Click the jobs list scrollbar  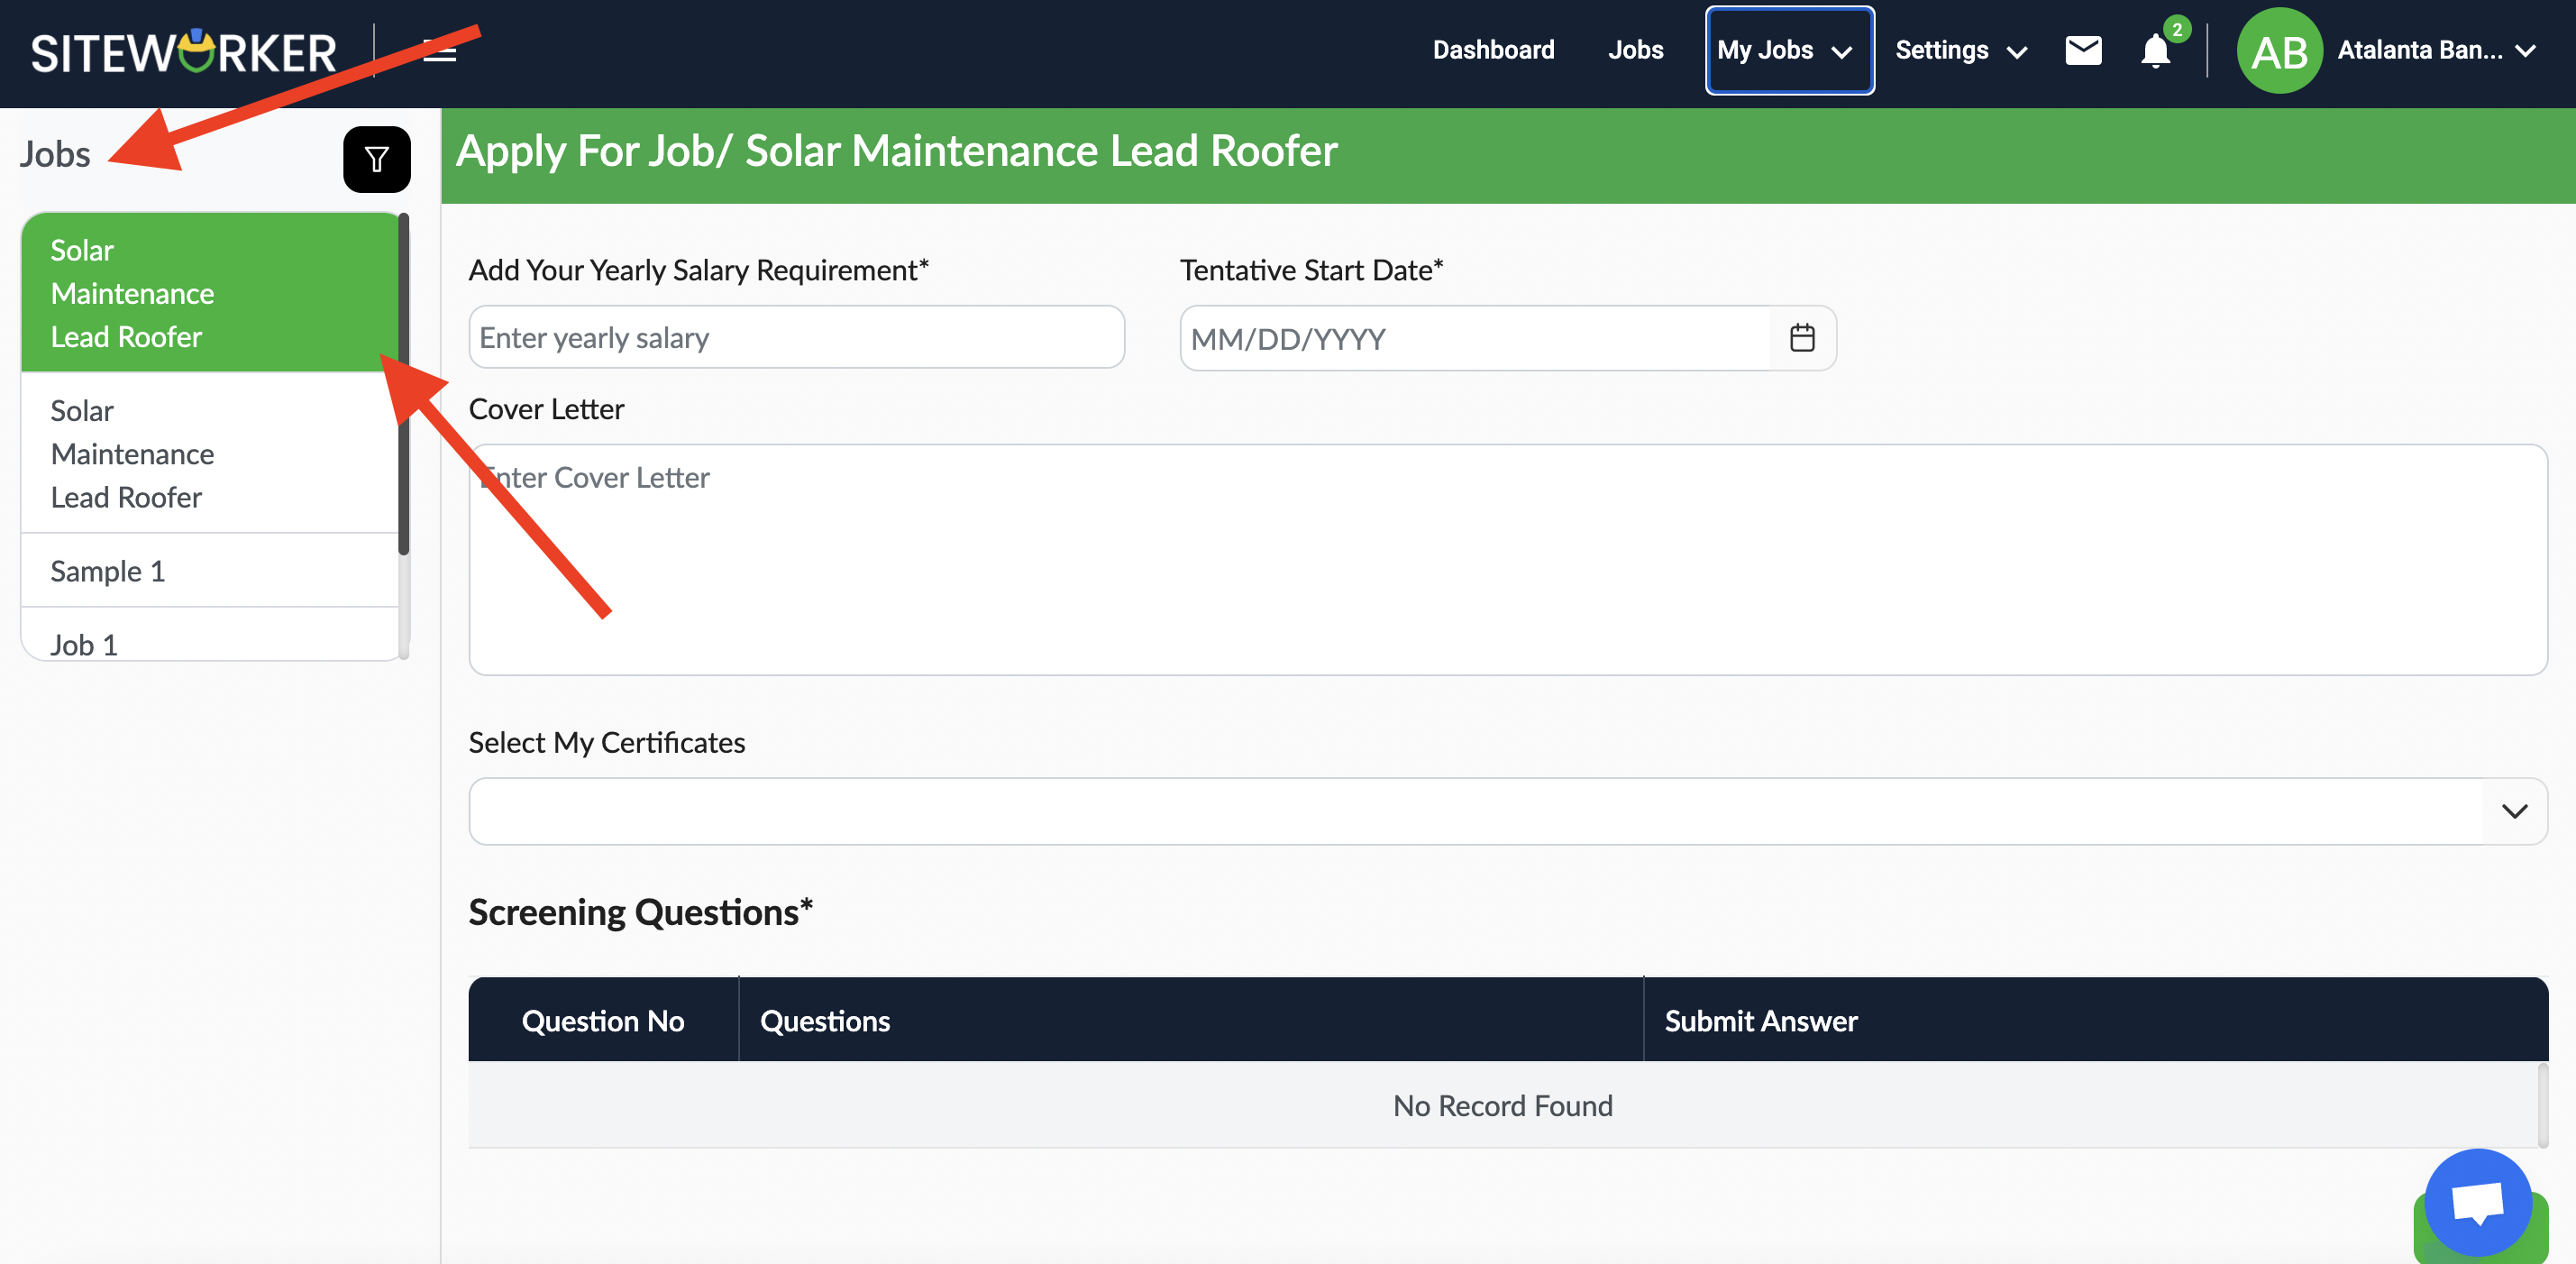pyautogui.click(x=403, y=385)
